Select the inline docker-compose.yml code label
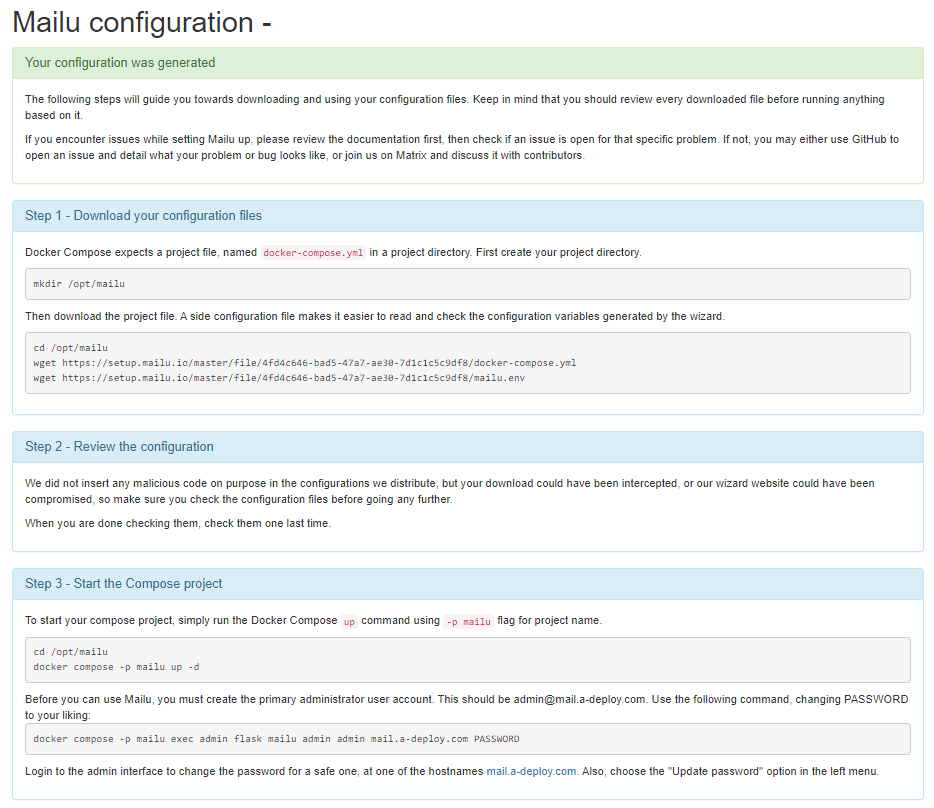Screen dimensions: 934x808 pos(313,253)
